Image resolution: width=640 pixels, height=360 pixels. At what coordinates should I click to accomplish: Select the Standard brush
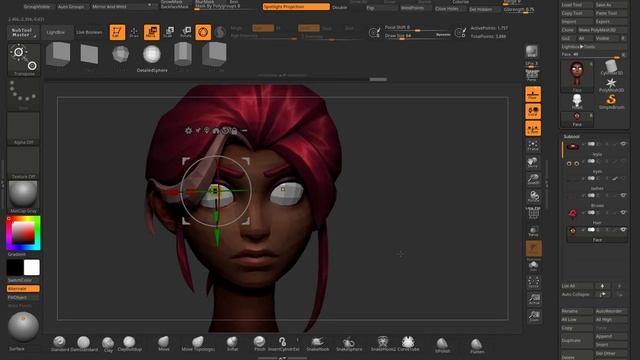pyautogui.click(x=60, y=344)
